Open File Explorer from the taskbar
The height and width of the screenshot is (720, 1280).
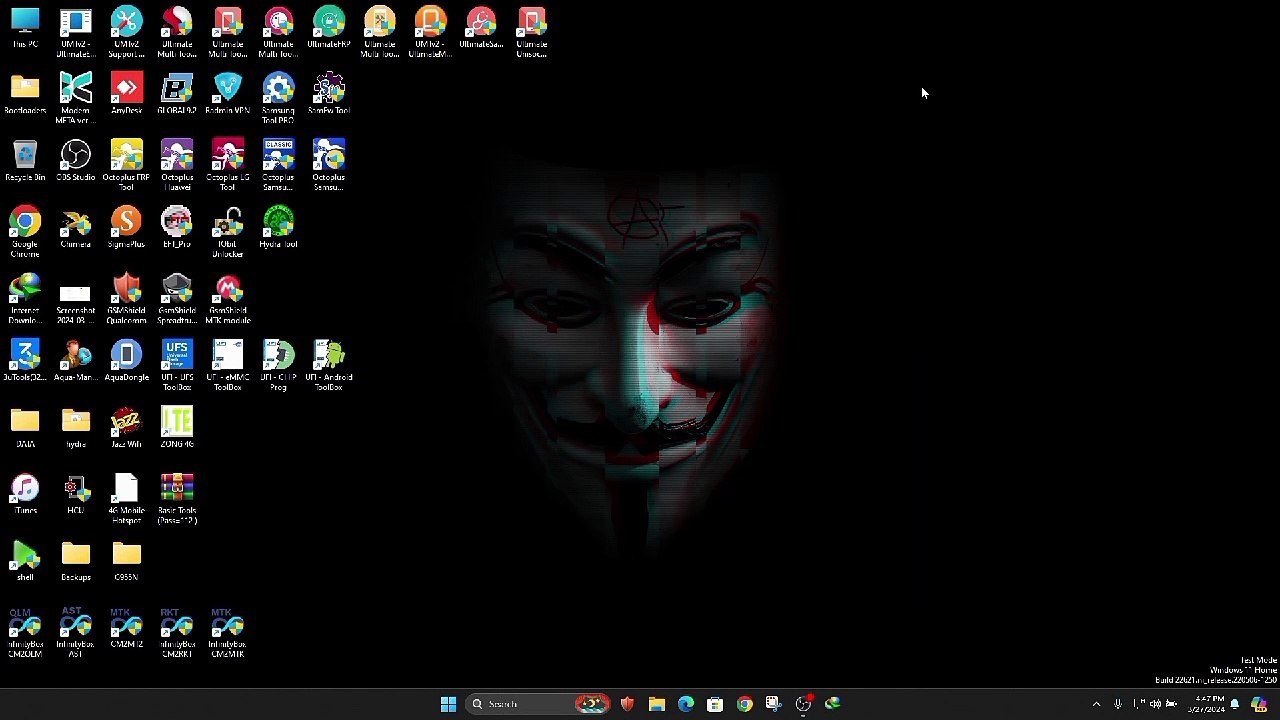(656, 704)
